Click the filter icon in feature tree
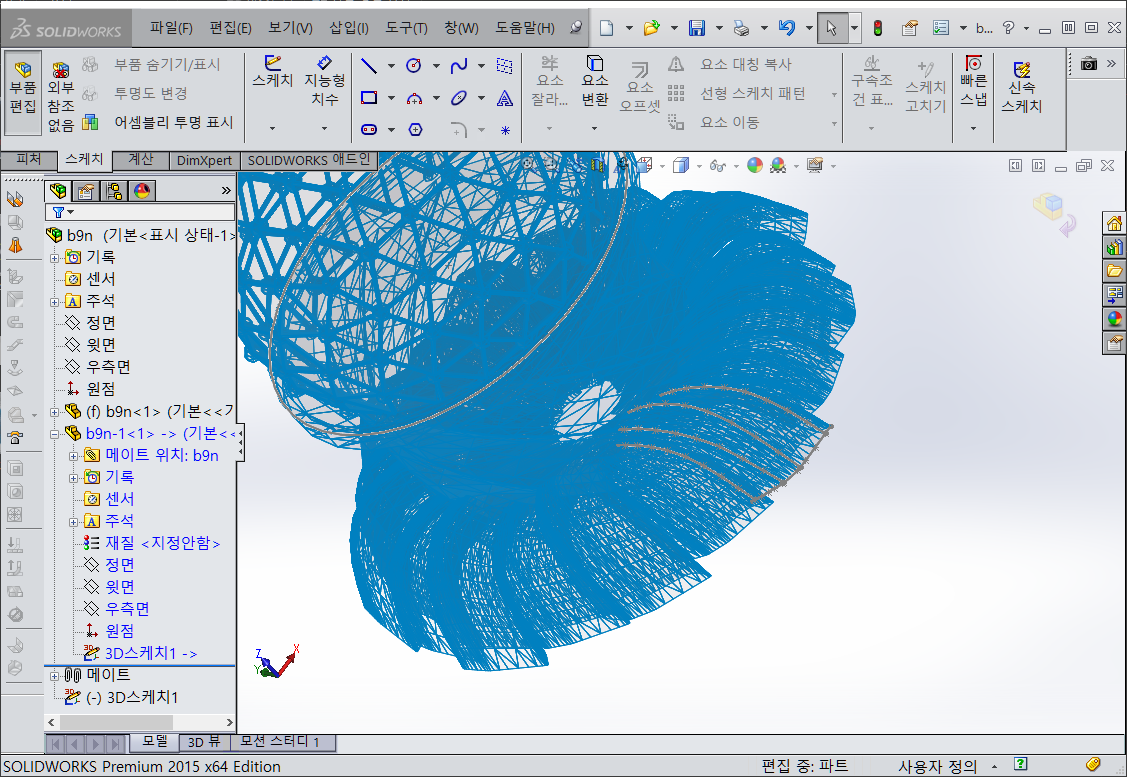Image resolution: width=1127 pixels, height=777 pixels. click(58, 212)
